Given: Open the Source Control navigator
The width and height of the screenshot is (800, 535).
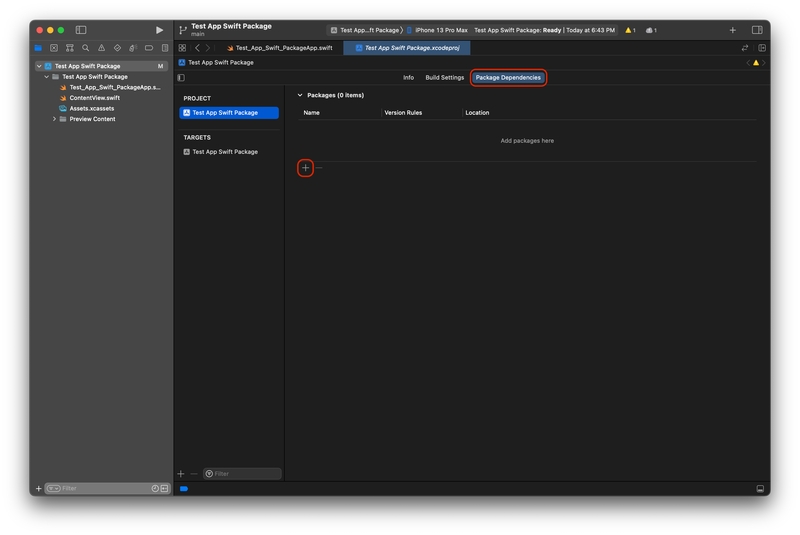Looking at the screenshot, I should coord(54,48).
